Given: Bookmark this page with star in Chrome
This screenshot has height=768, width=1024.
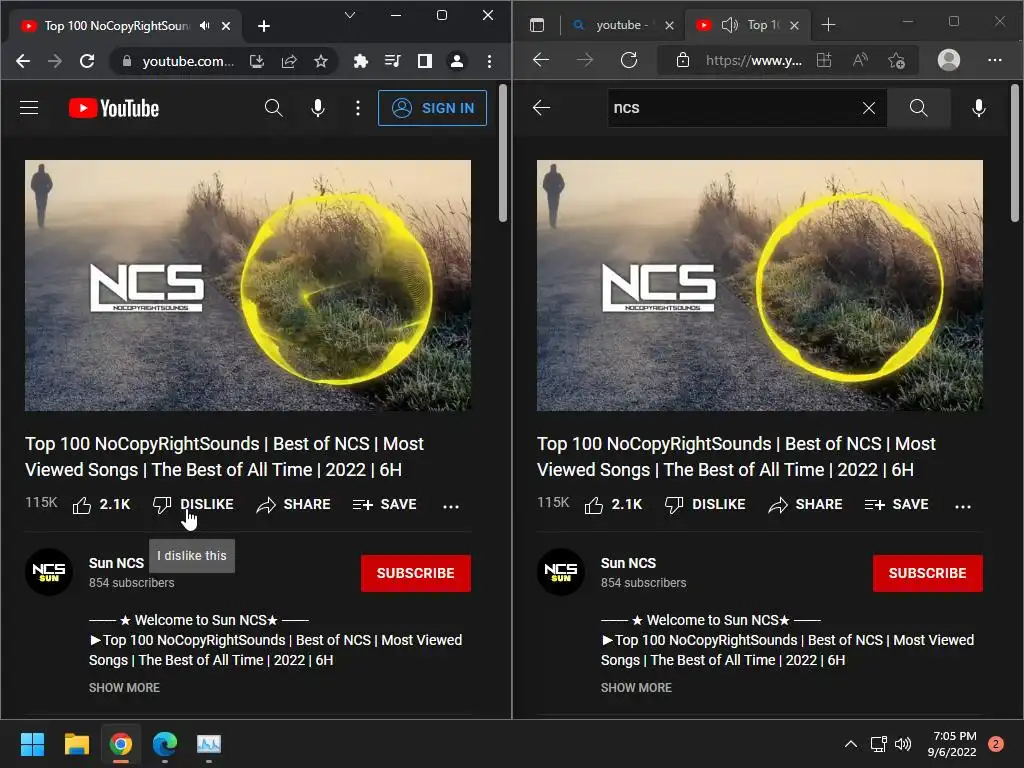Looking at the screenshot, I should point(321,61).
